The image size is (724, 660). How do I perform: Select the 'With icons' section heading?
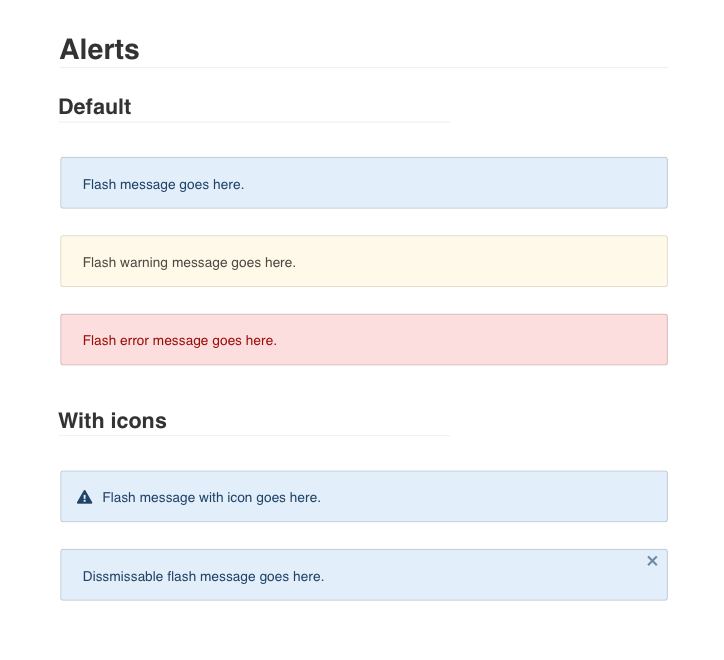point(112,420)
